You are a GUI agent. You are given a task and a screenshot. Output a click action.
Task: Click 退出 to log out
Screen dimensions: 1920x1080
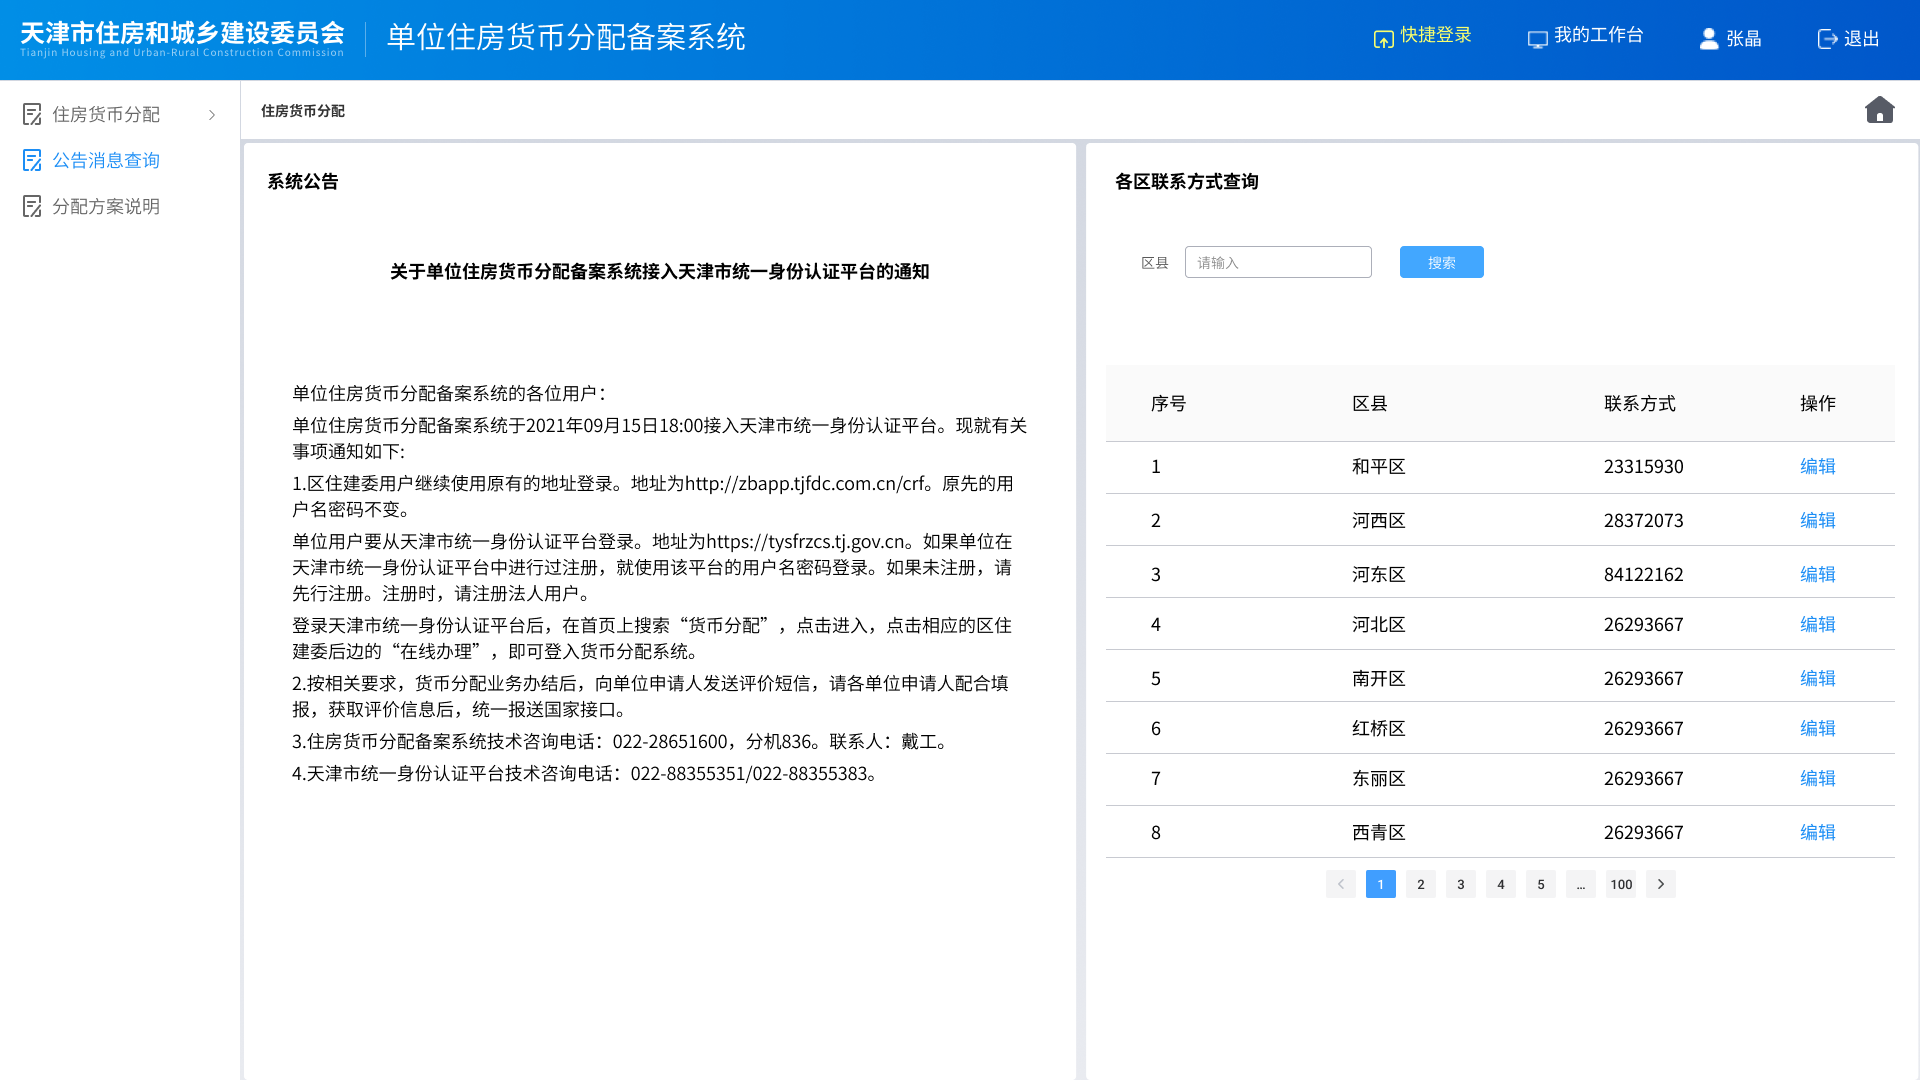(x=1861, y=39)
